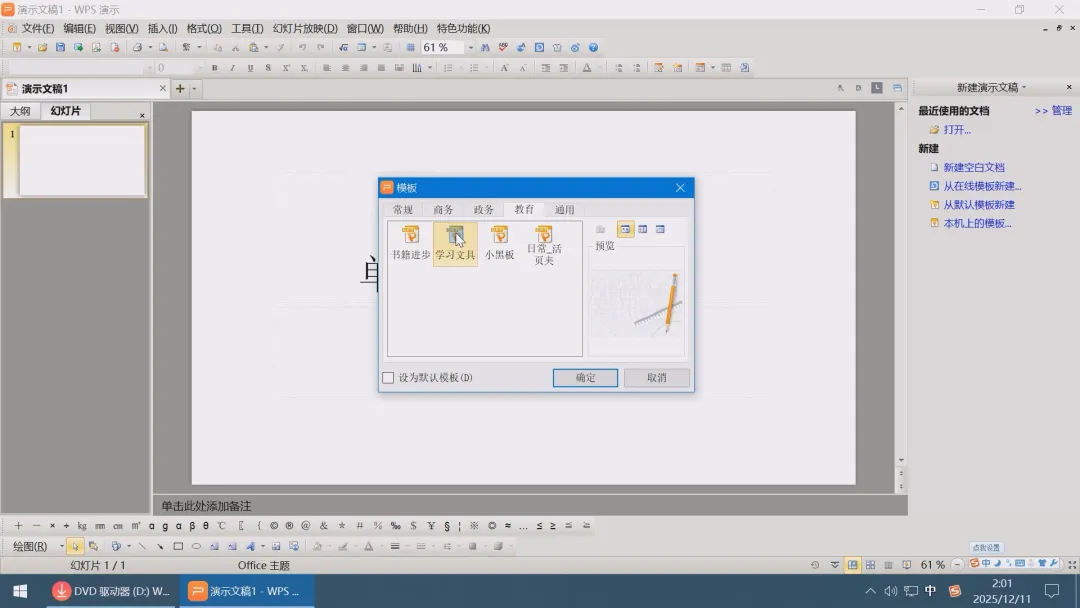Image resolution: width=1080 pixels, height=608 pixels.
Task: Open the 文件(F) menu
Action: coord(37,28)
